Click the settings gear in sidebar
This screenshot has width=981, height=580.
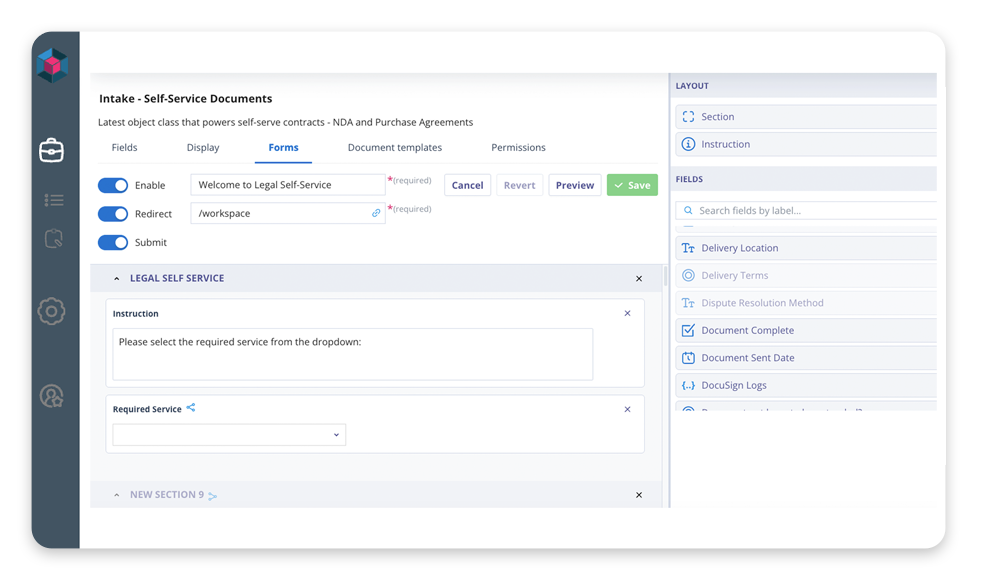point(51,311)
